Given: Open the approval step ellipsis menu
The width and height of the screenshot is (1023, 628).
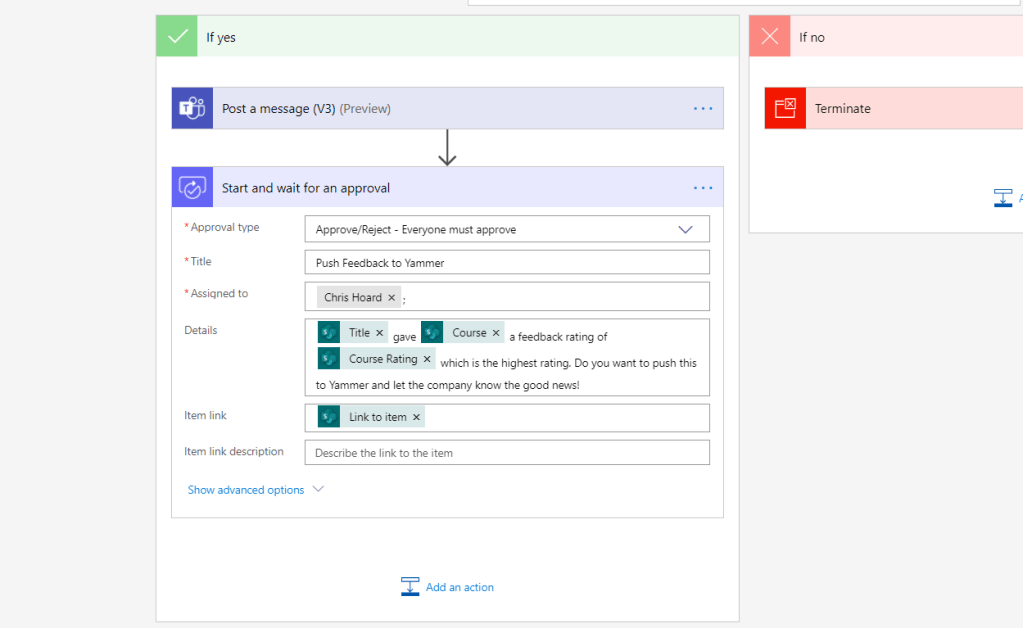Looking at the screenshot, I should click(x=703, y=188).
